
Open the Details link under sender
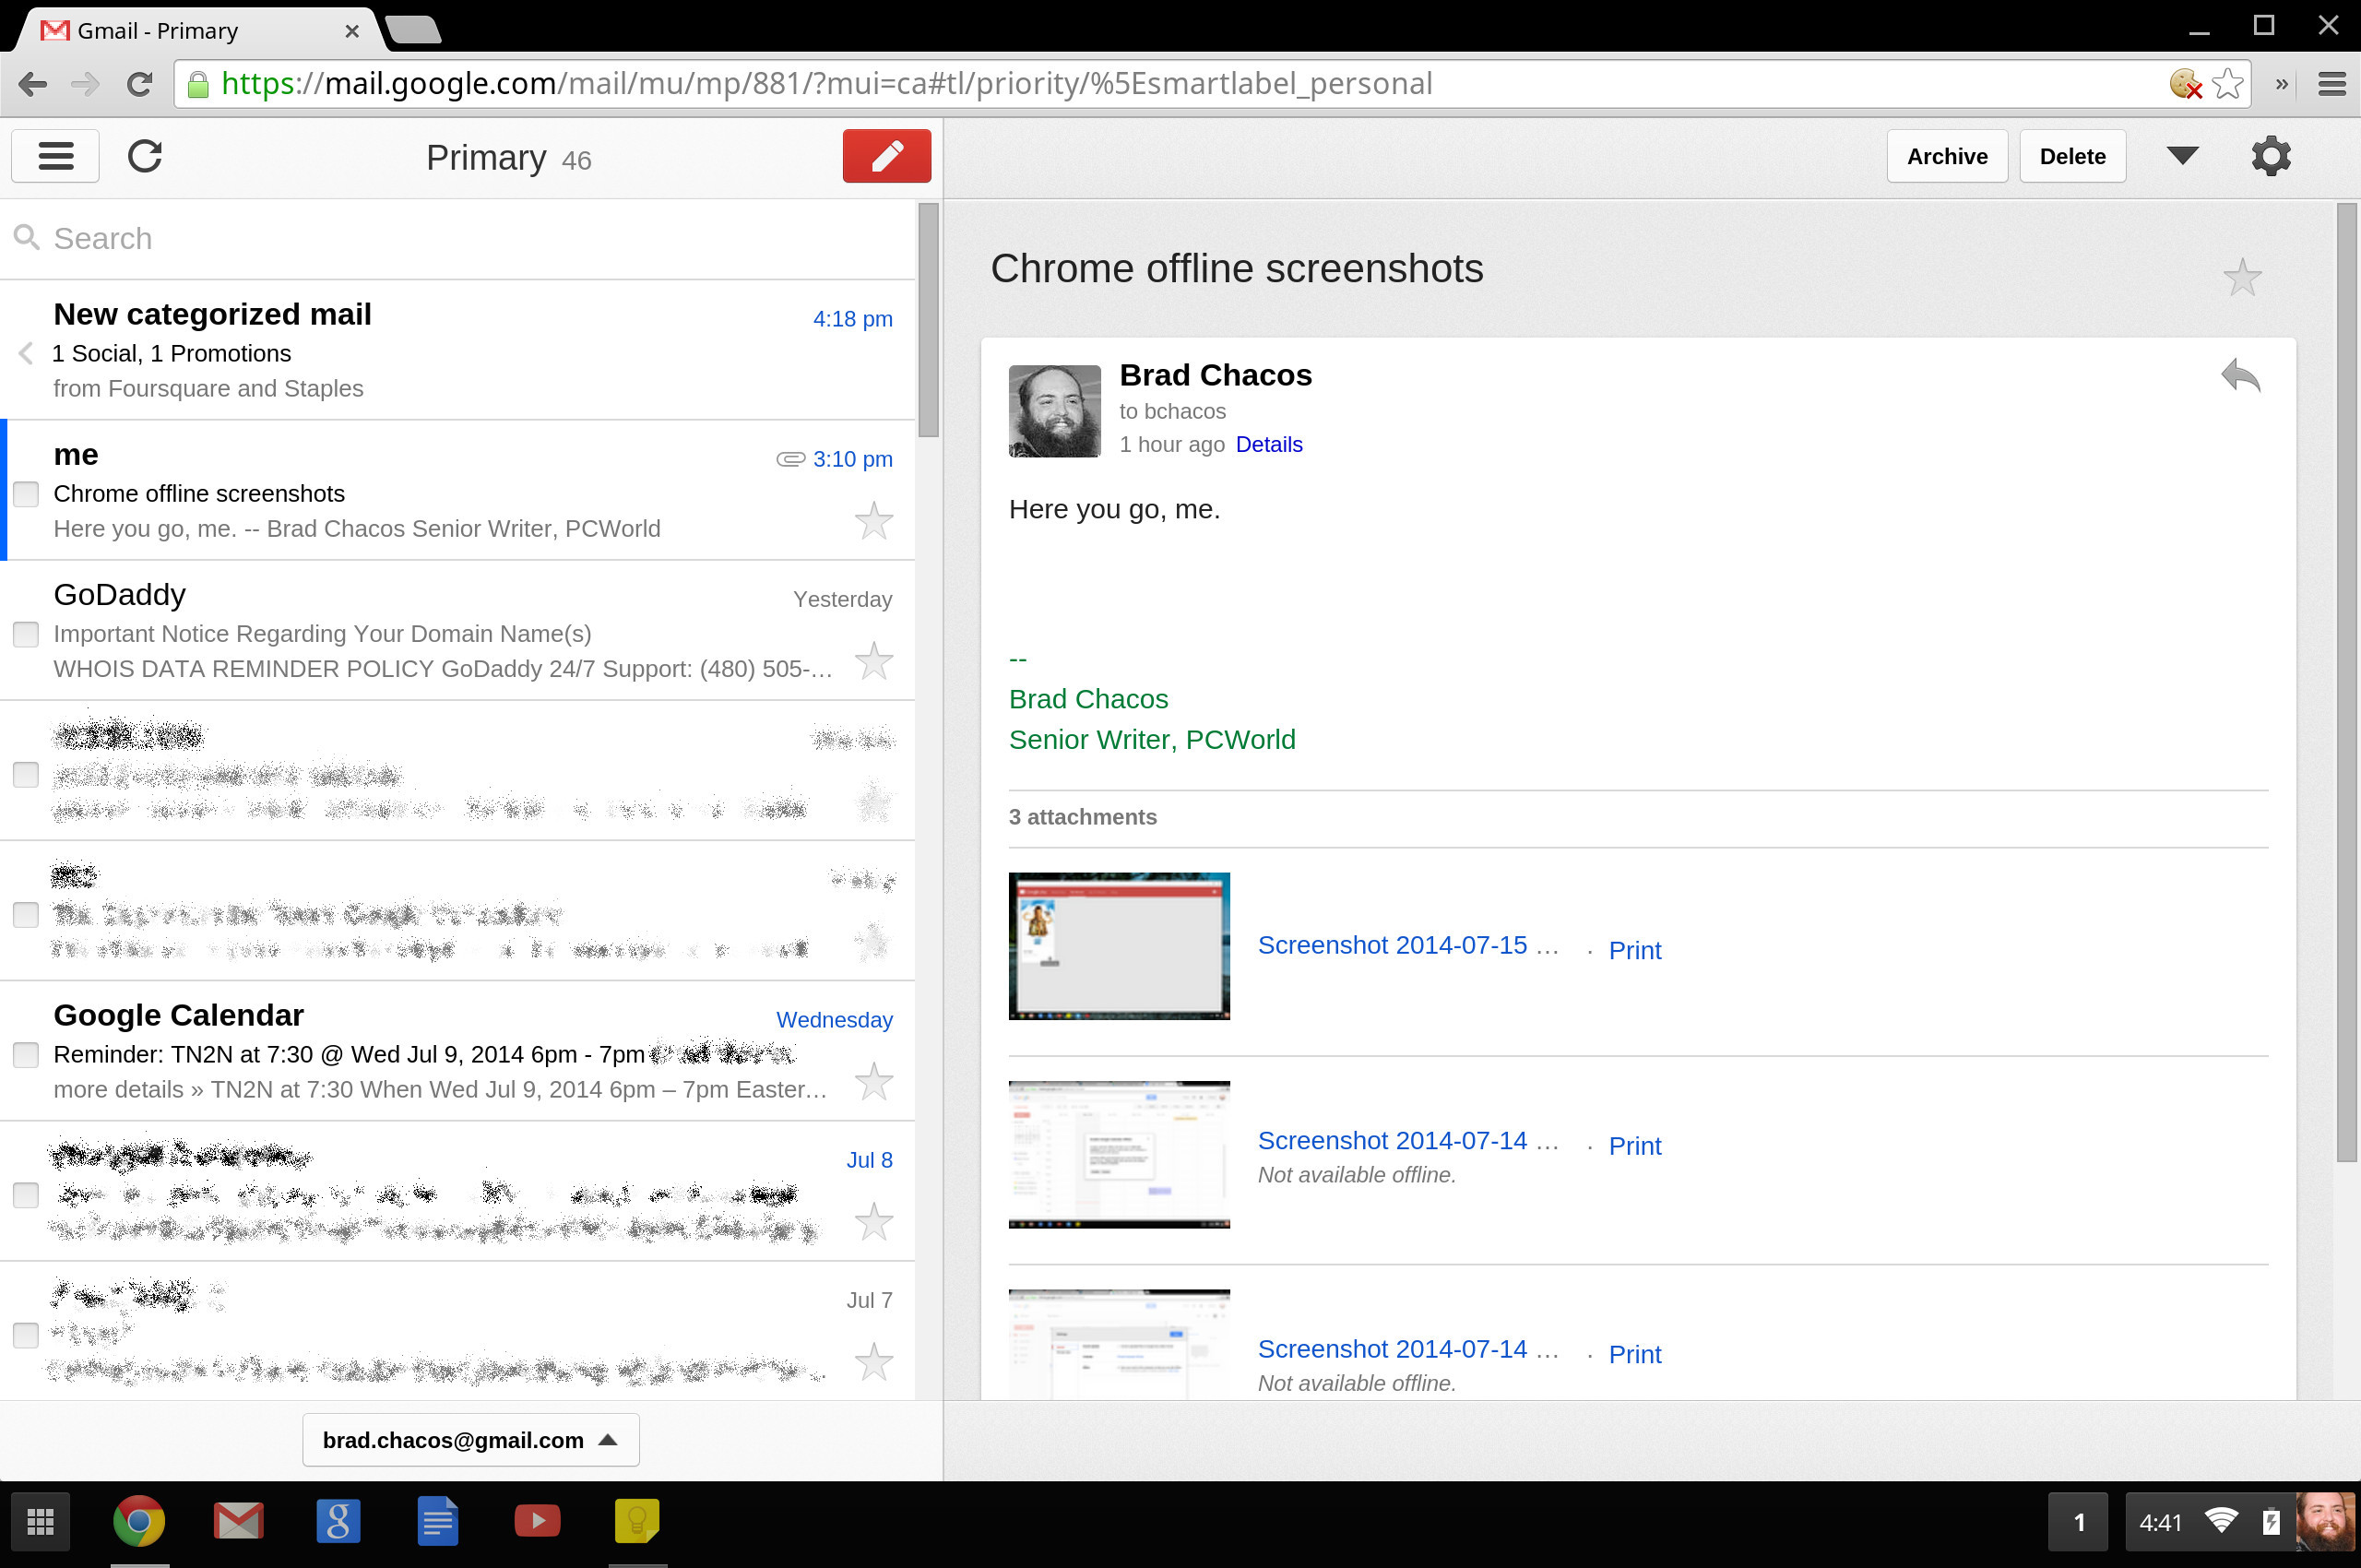tap(1268, 444)
